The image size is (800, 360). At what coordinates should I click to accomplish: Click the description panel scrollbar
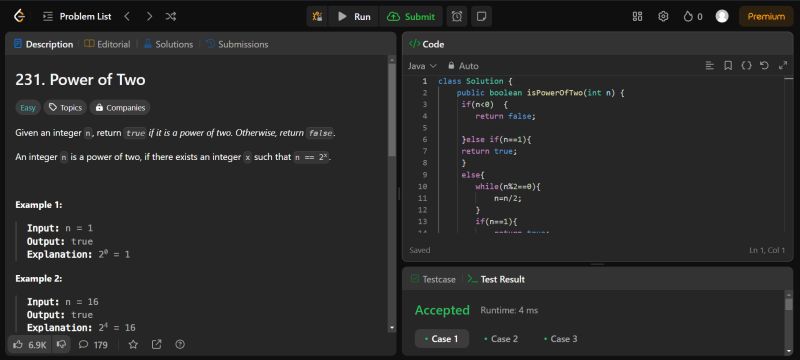tap(392, 110)
